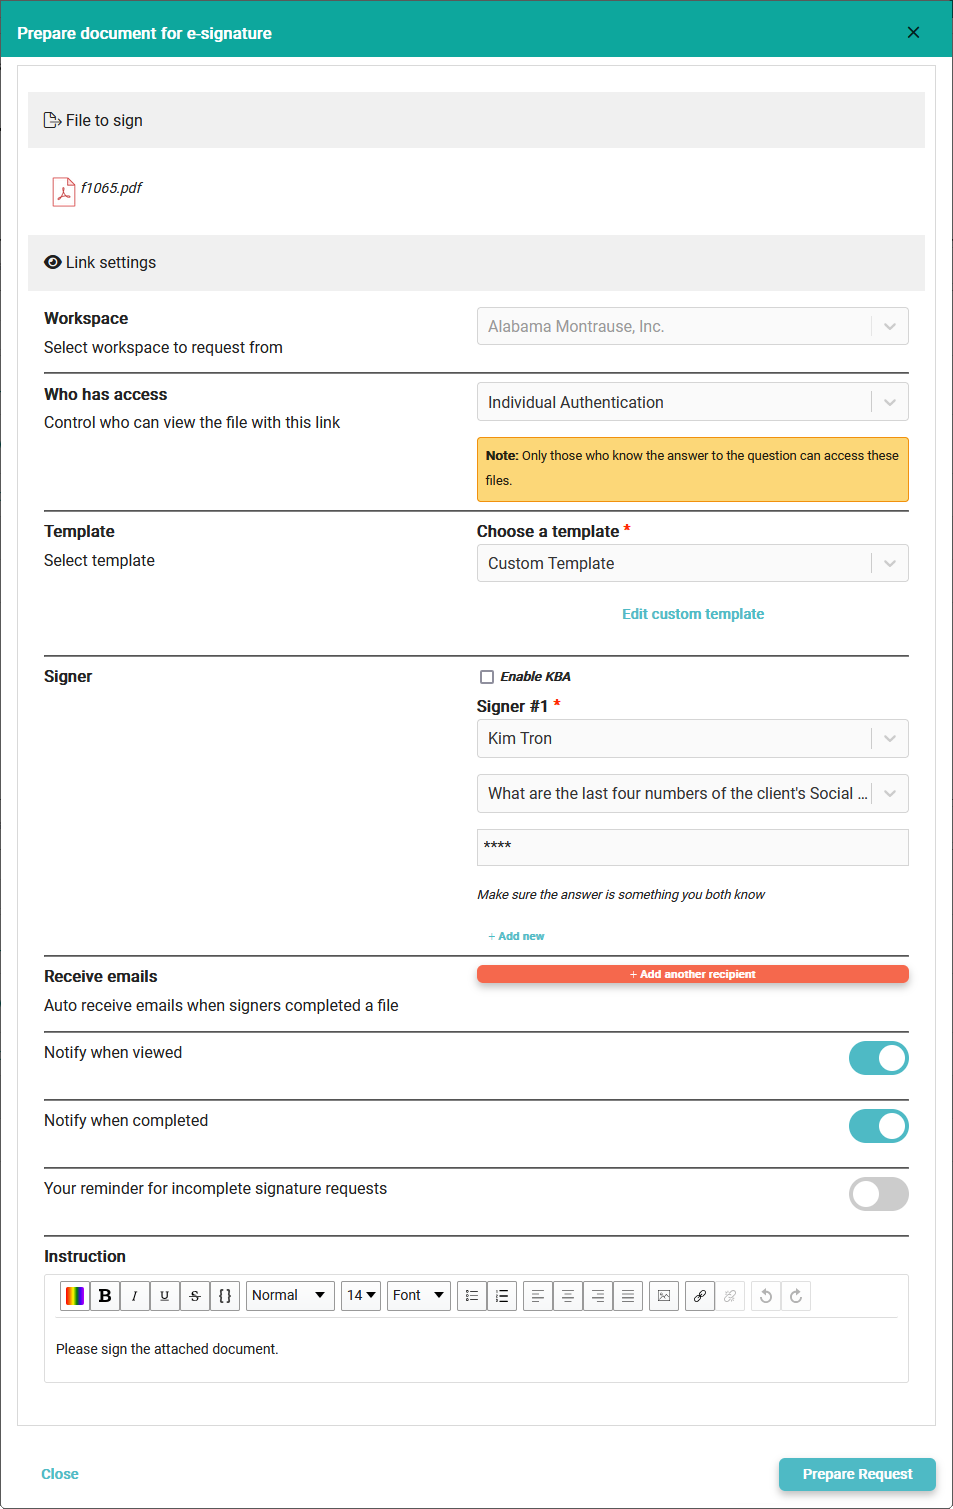Click the security answer input field

[x=692, y=847]
